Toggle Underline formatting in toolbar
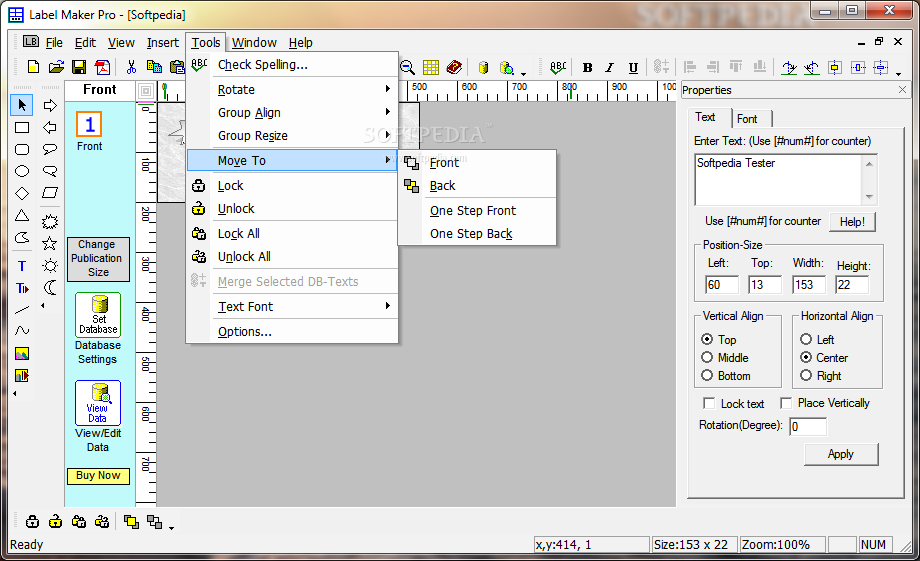Image resolution: width=920 pixels, height=561 pixels. (633, 67)
